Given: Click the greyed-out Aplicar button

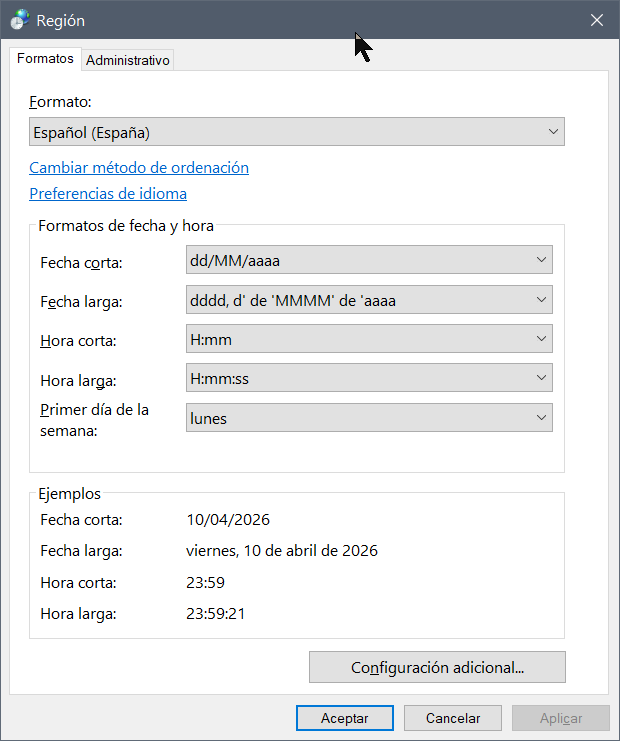Looking at the screenshot, I should (x=561, y=718).
